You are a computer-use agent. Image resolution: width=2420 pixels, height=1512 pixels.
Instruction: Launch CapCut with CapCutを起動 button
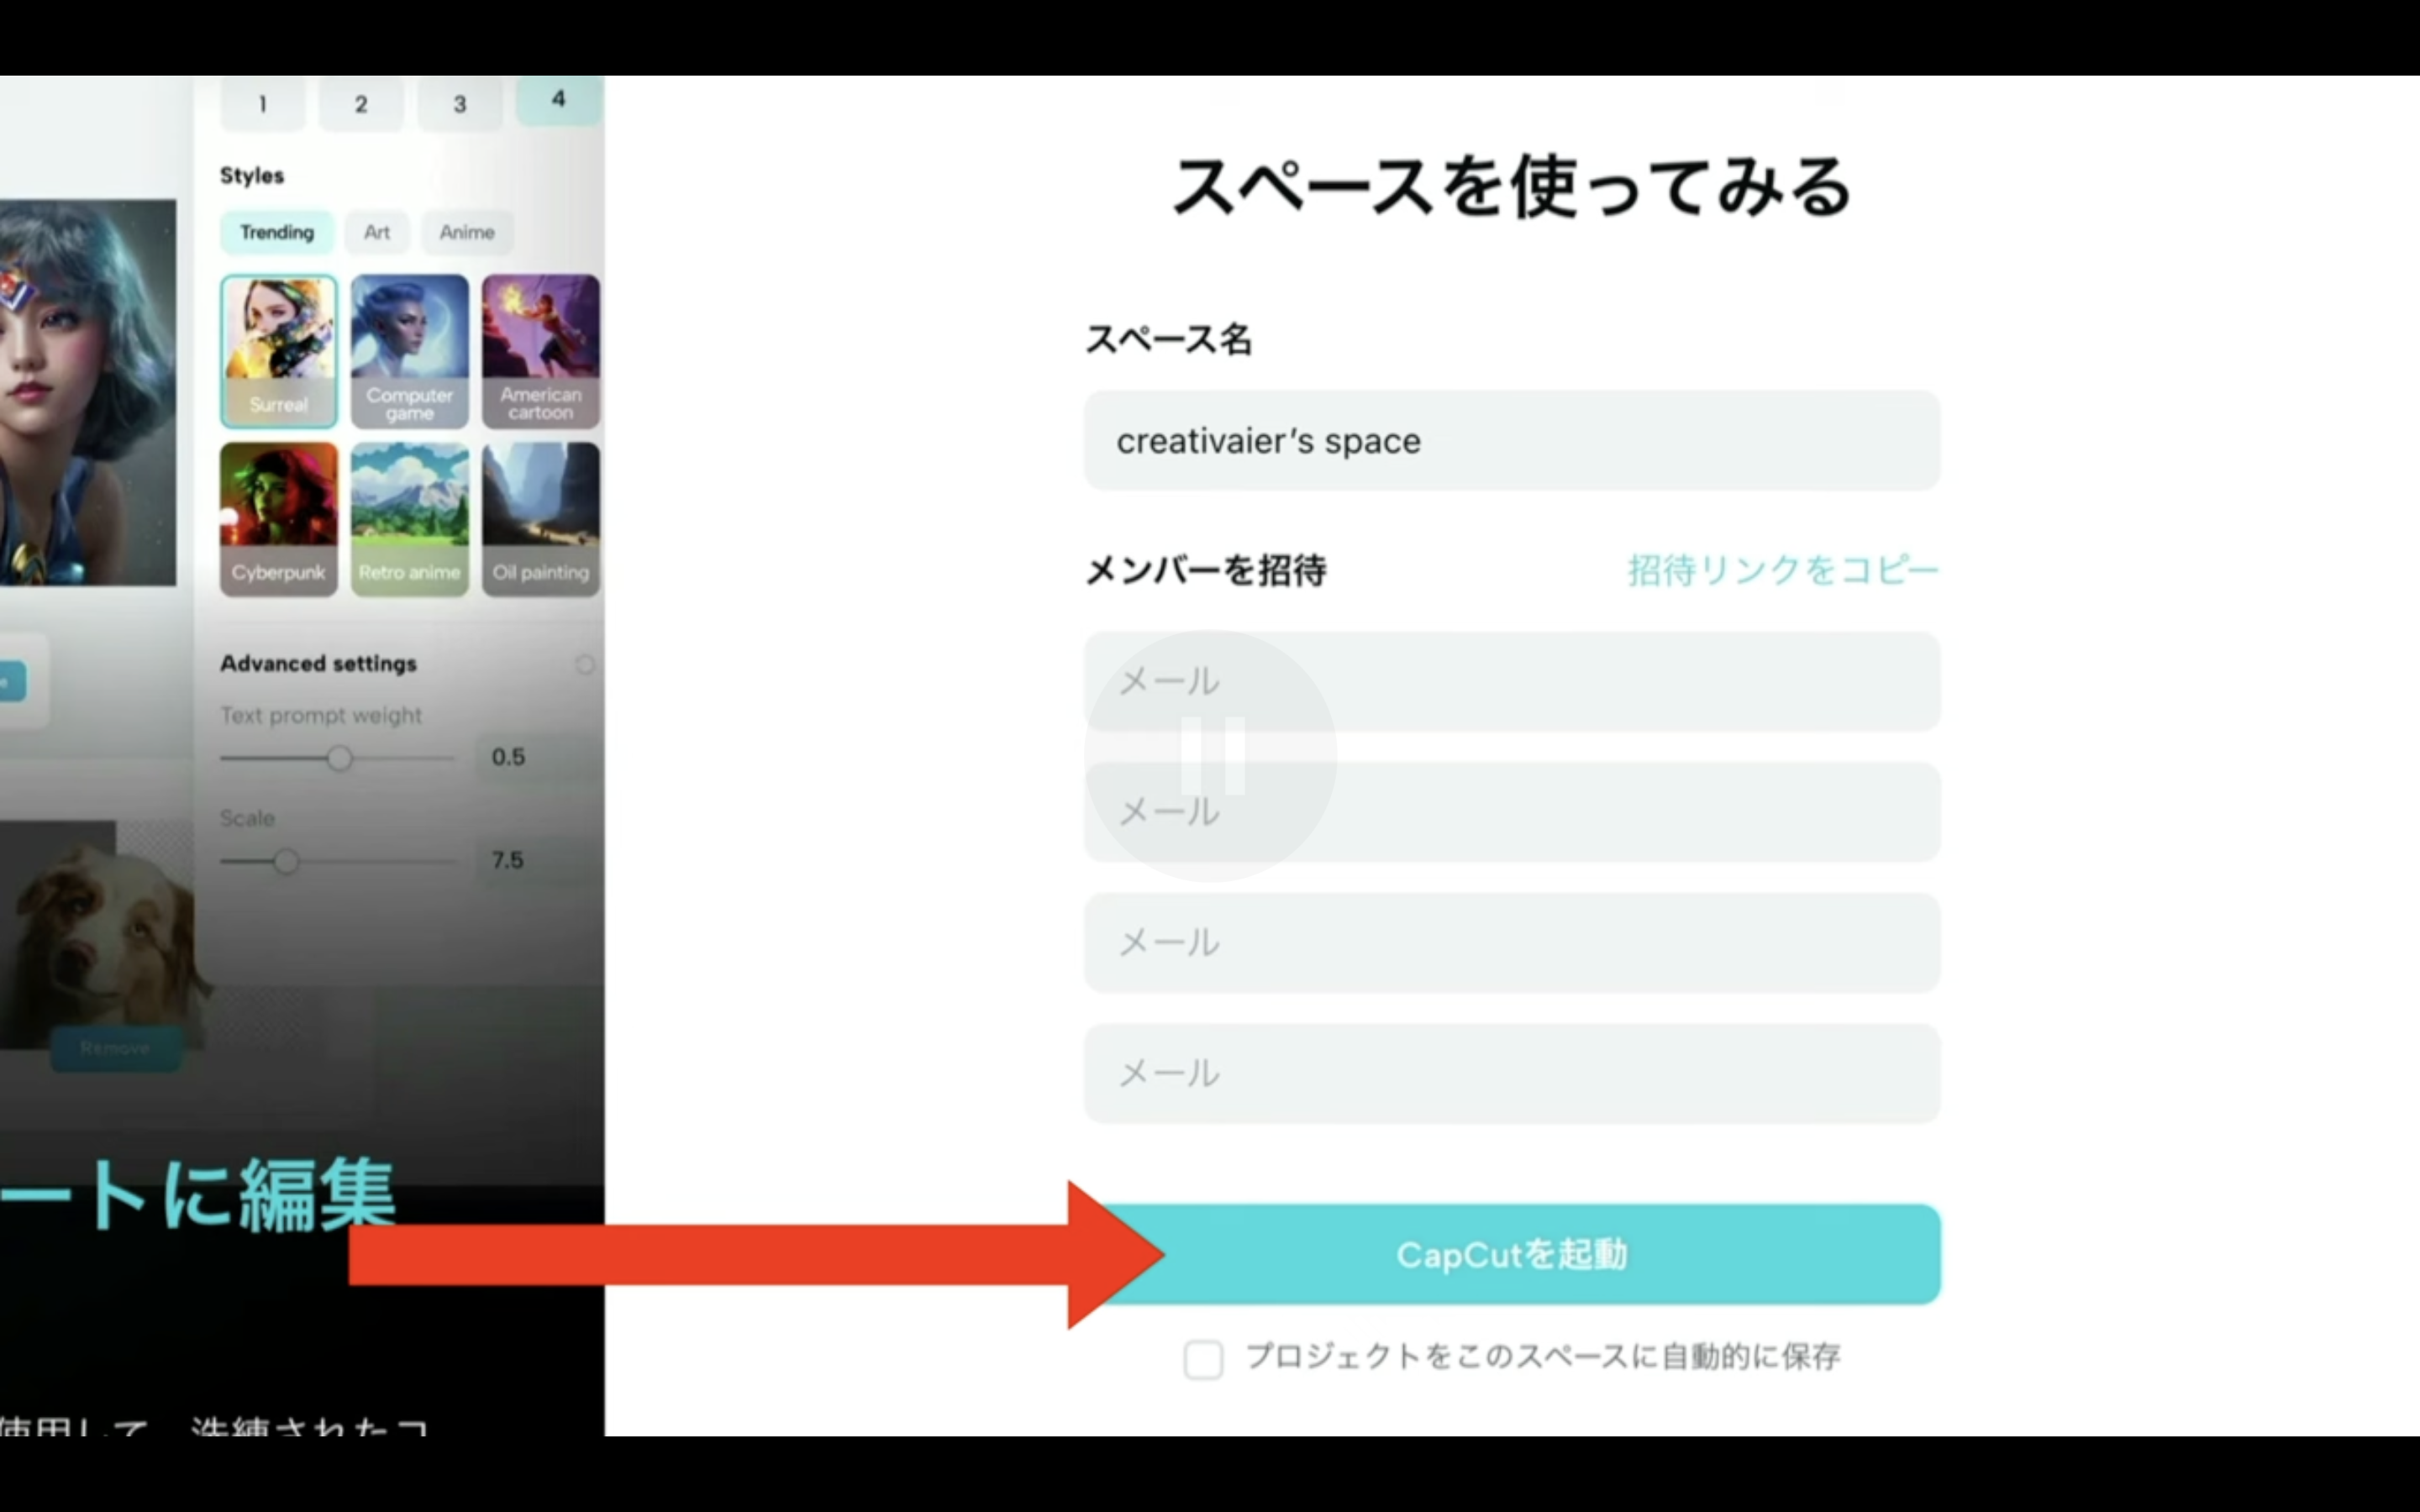[x=1512, y=1254]
